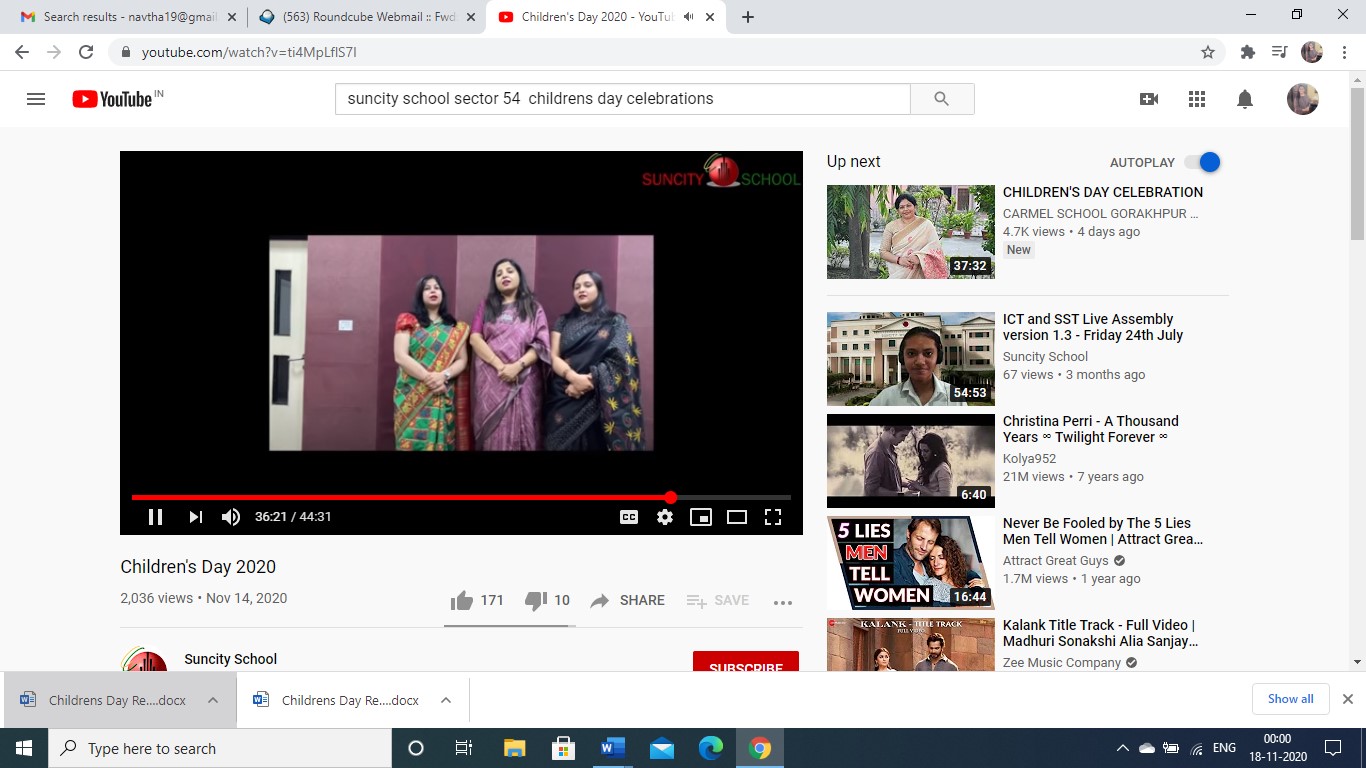The width and height of the screenshot is (1366, 768).
Task: Open create video camera icon
Action: (1149, 99)
